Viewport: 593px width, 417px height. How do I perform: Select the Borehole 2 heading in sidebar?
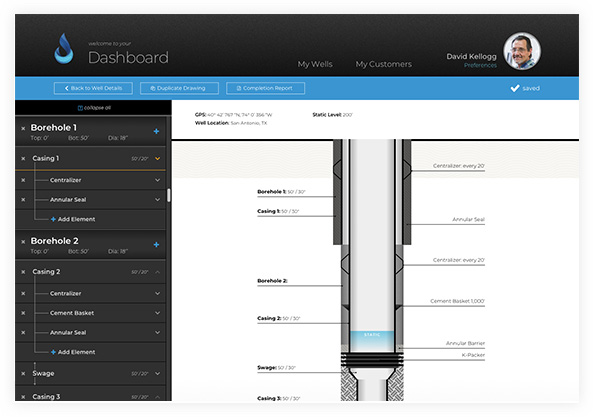point(54,241)
